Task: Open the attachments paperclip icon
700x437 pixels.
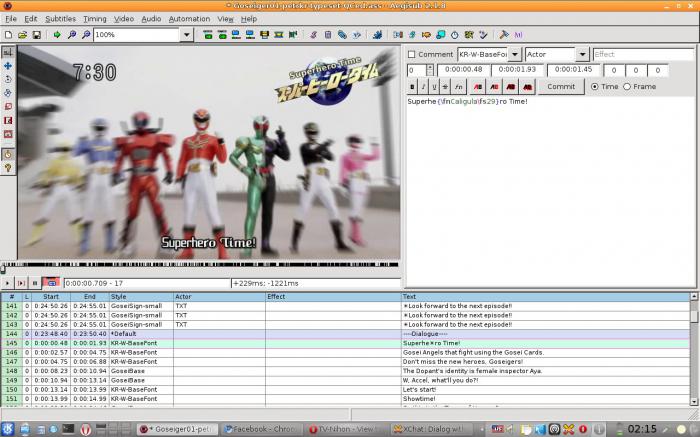Action: coord(342,34)
